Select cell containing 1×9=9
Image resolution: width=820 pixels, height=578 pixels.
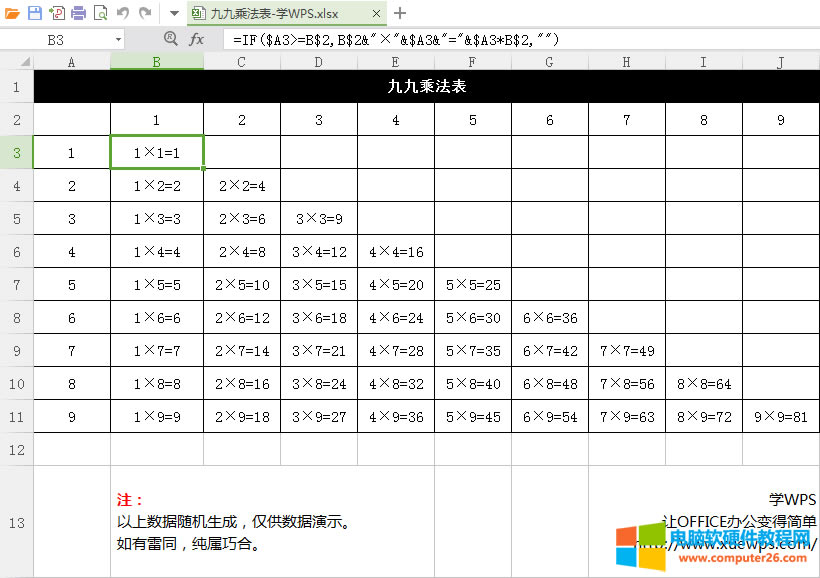[157, 416]
